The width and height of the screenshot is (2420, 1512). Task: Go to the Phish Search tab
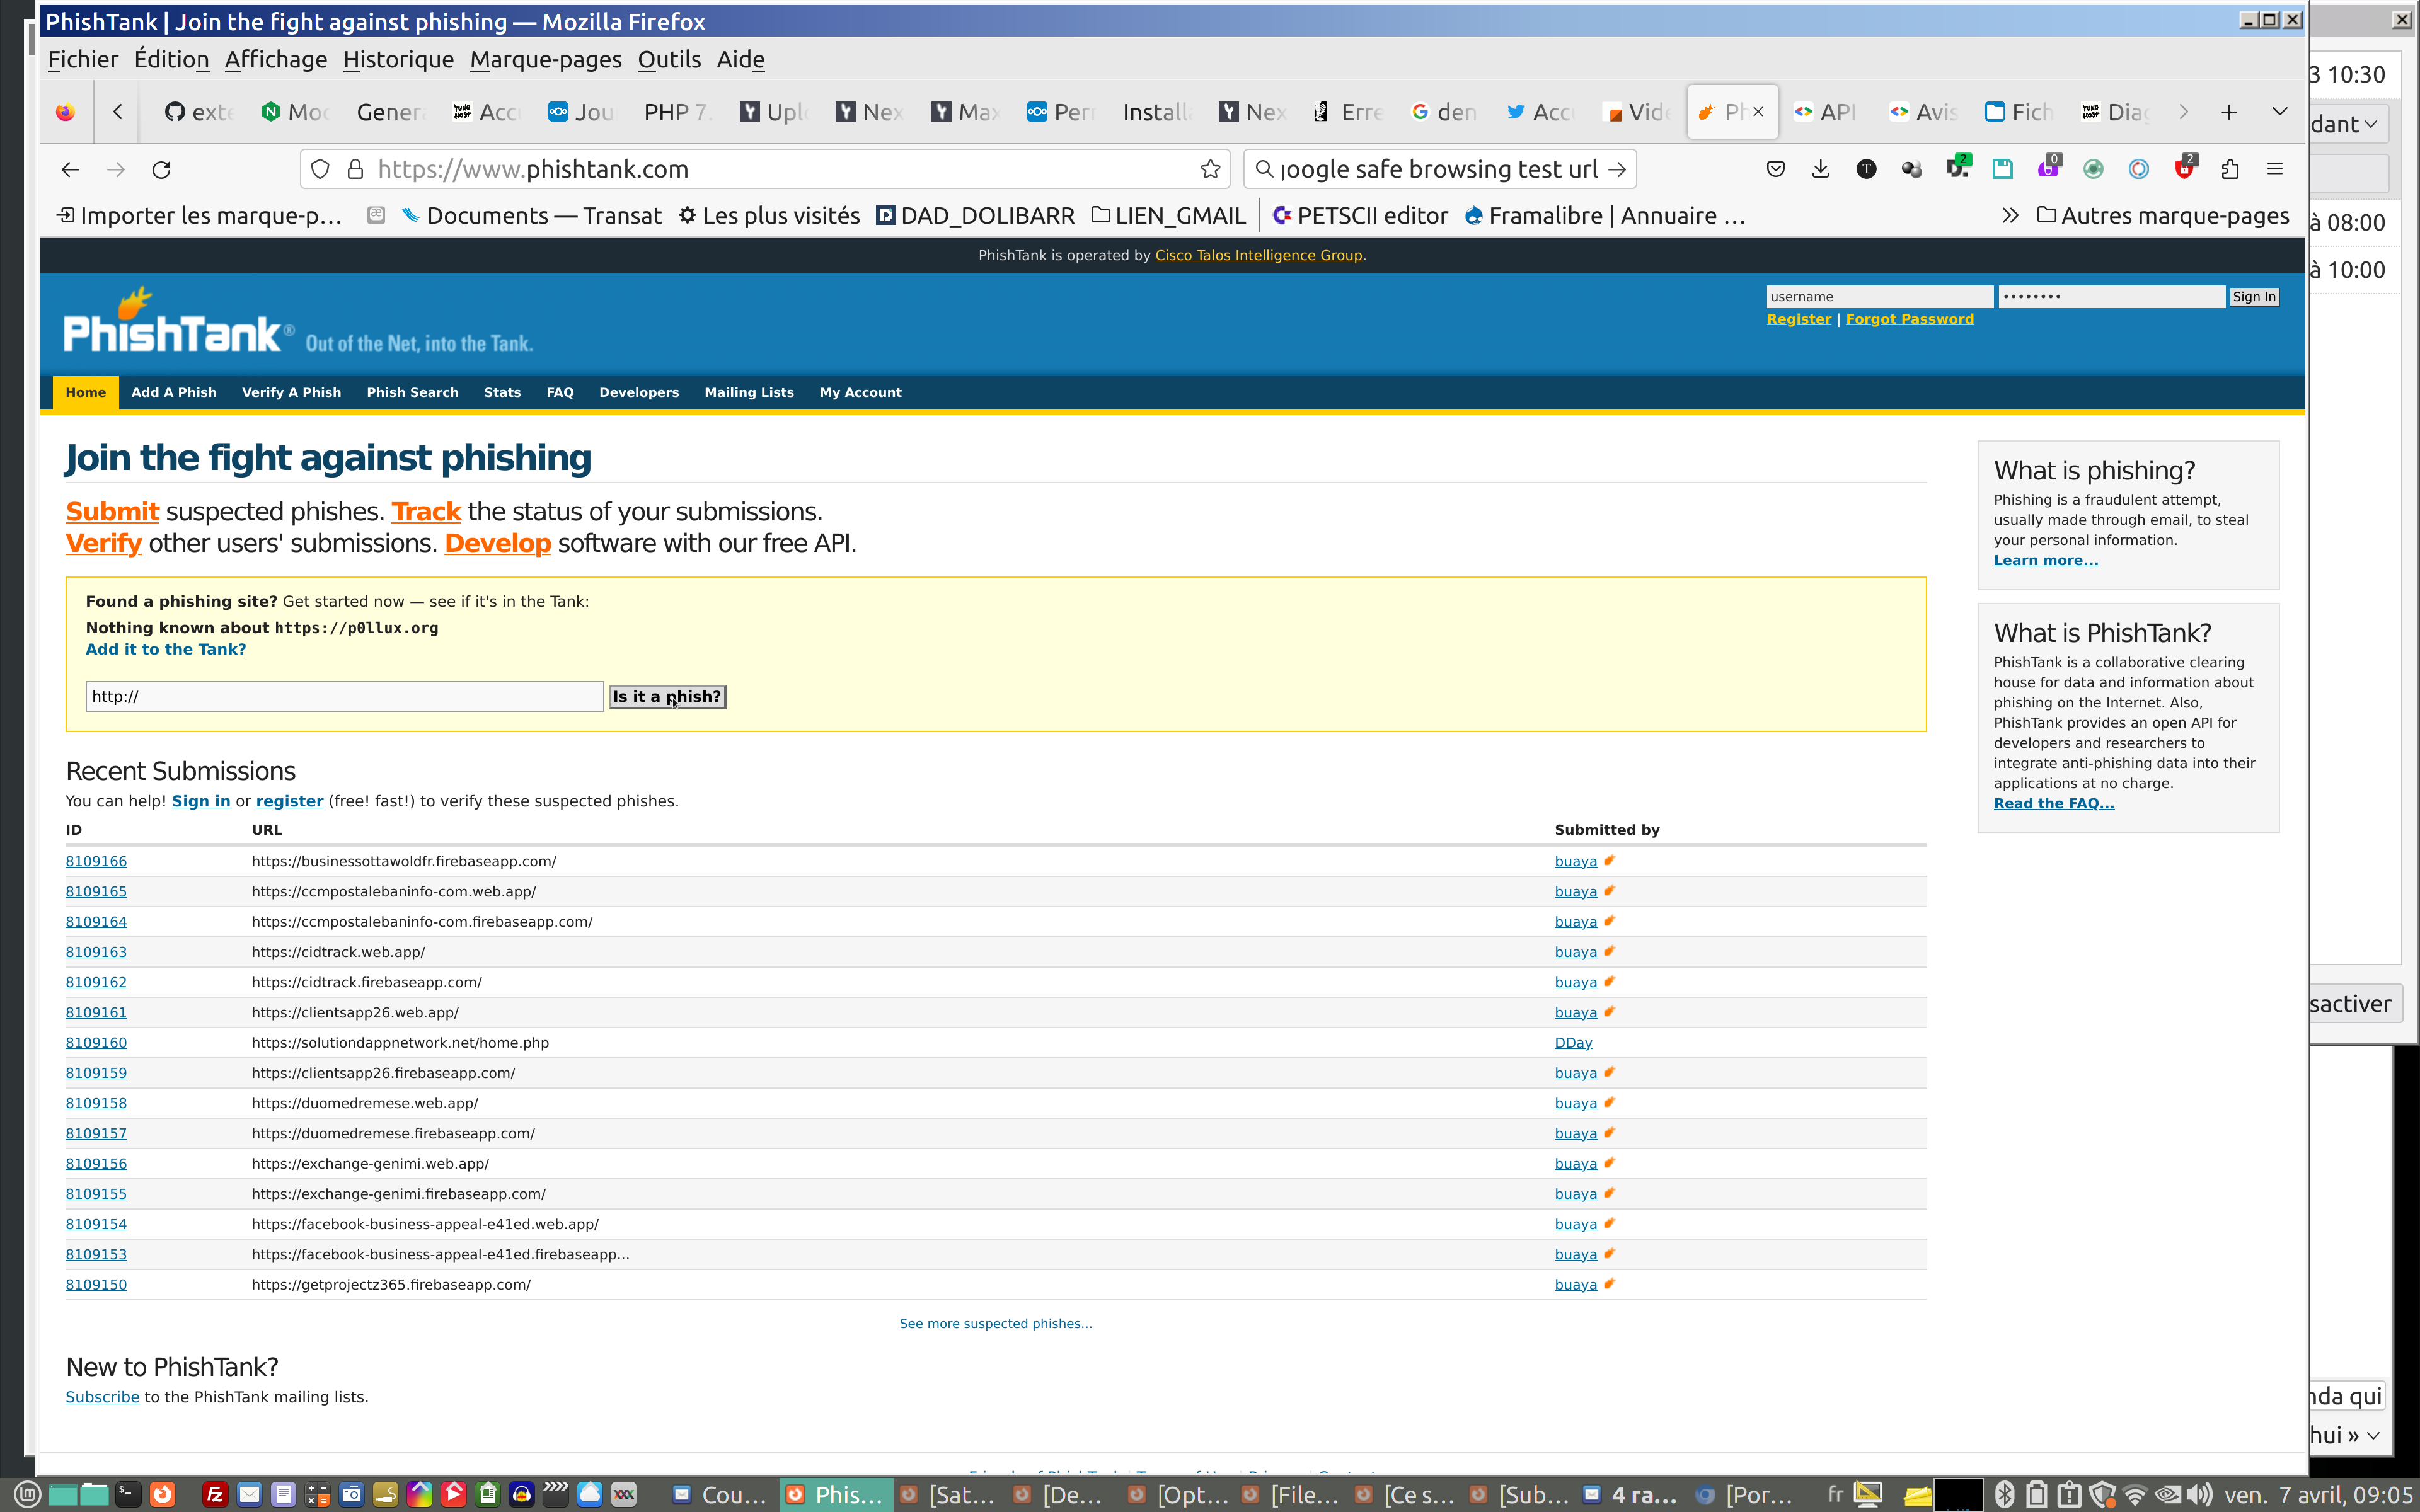click(412, 392)
